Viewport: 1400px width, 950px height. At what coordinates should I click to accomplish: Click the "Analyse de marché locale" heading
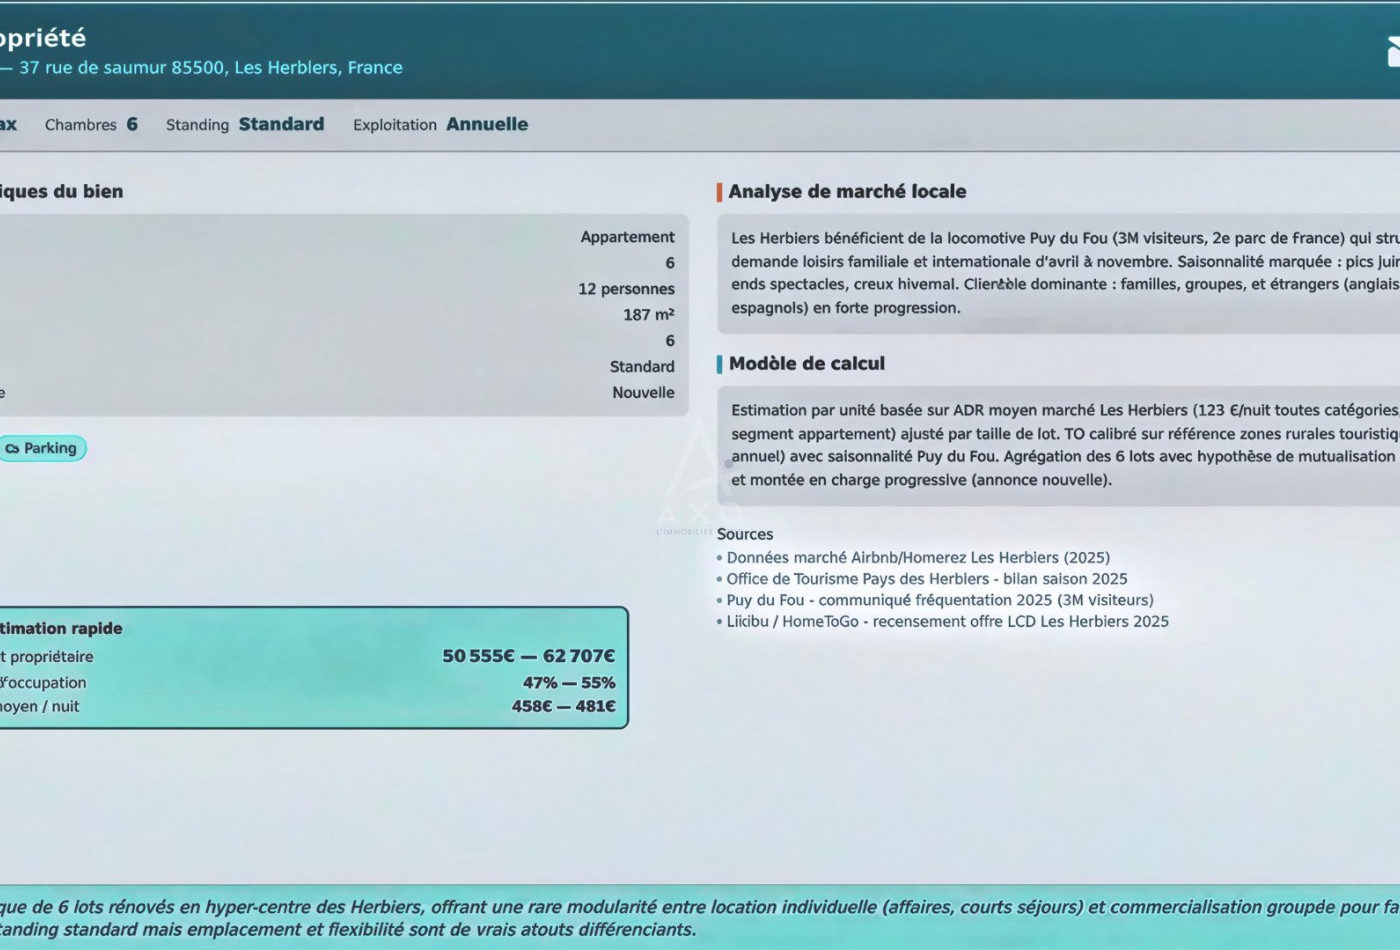click(x=847, y=191)
